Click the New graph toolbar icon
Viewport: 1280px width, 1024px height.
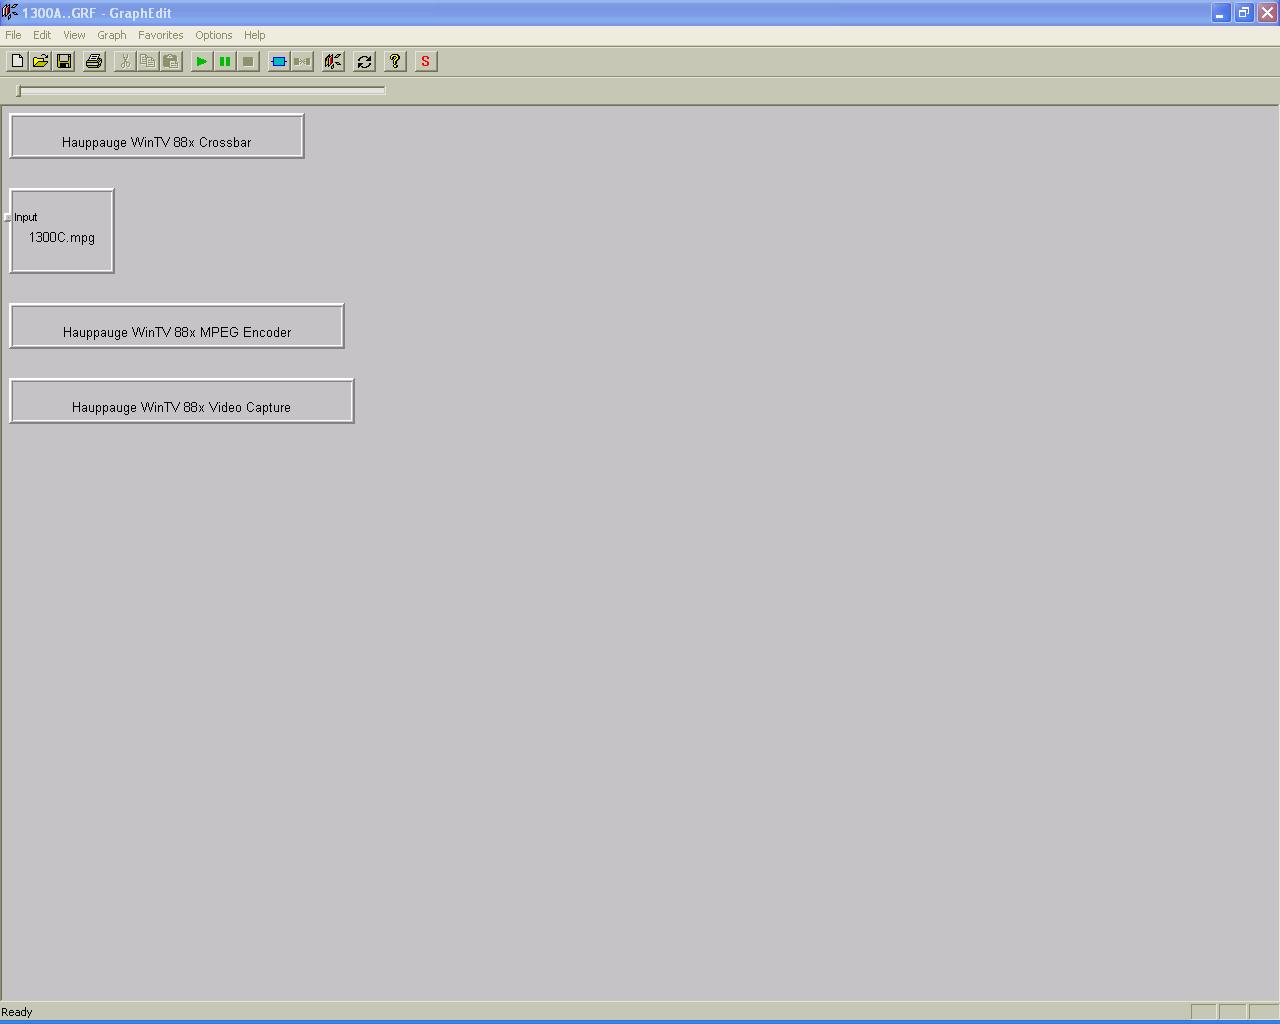tap(17, 61)
